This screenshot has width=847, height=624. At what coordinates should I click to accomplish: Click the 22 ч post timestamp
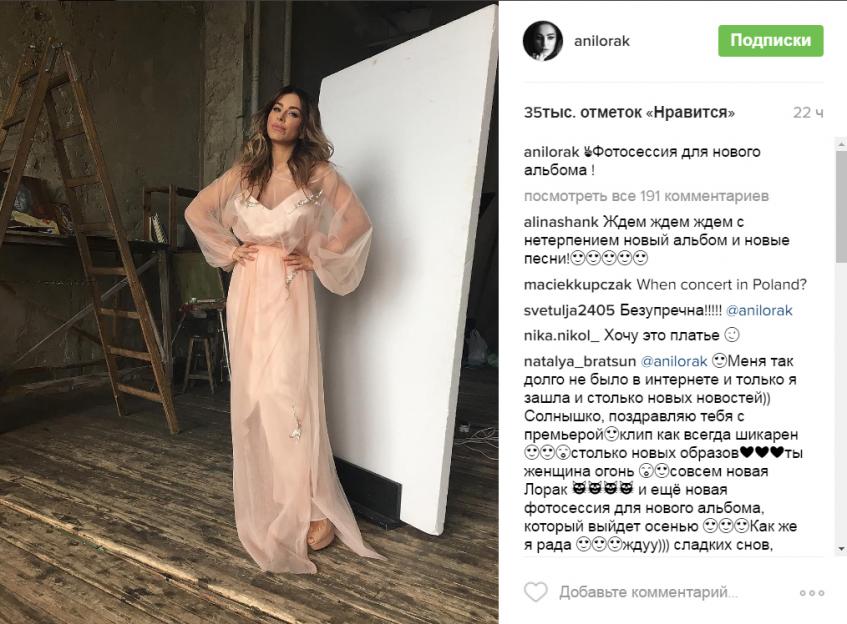(x=808, y=113)
